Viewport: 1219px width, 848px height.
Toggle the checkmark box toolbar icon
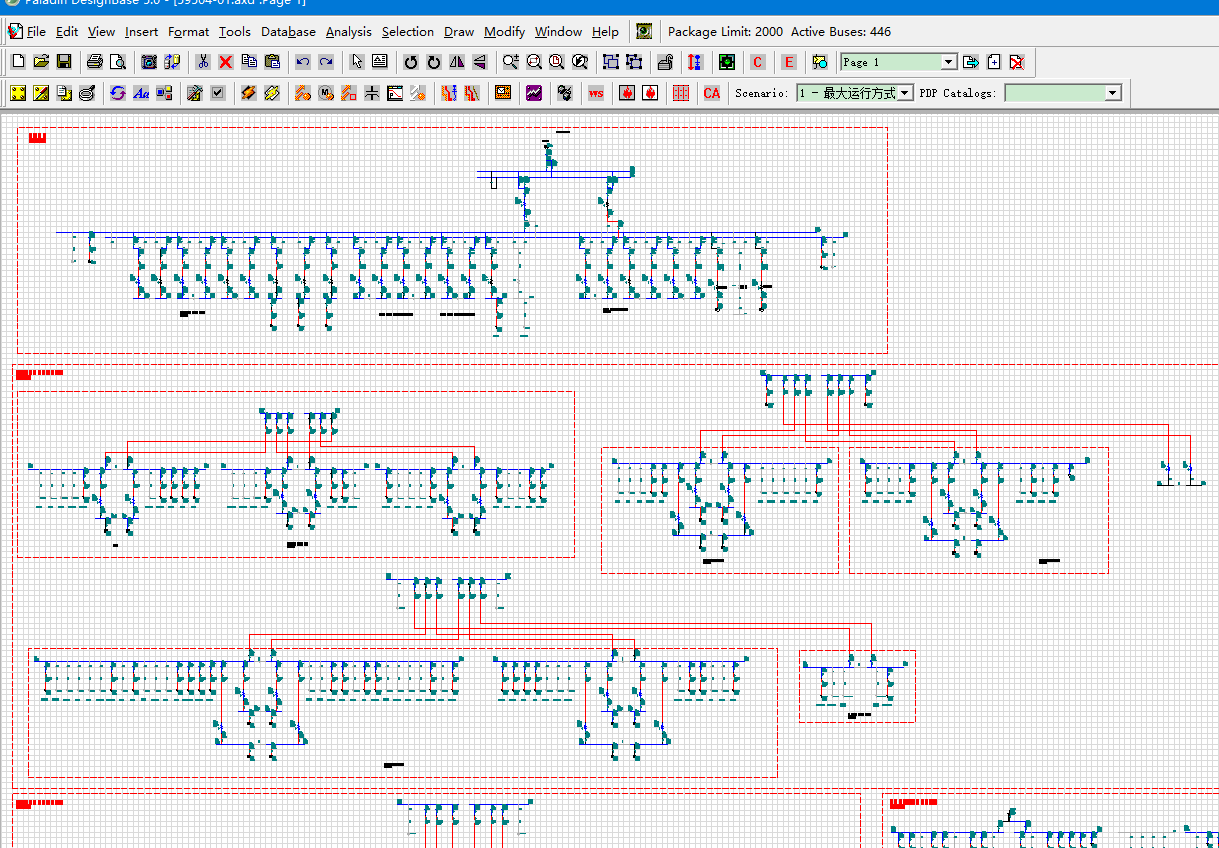217,93
